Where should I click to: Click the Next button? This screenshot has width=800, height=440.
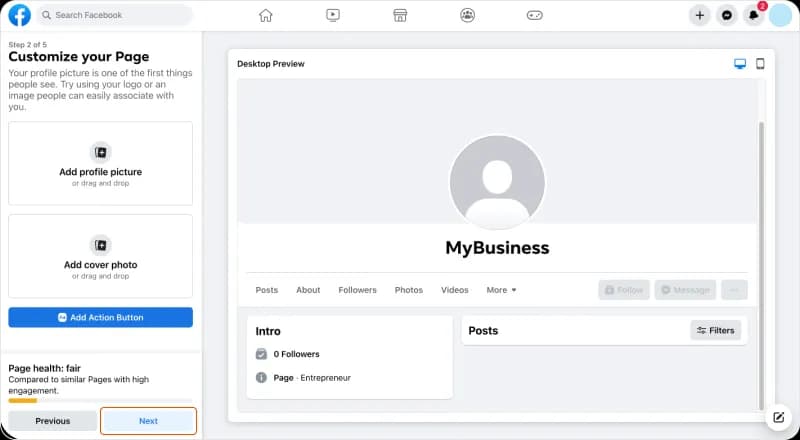[148, 421]
